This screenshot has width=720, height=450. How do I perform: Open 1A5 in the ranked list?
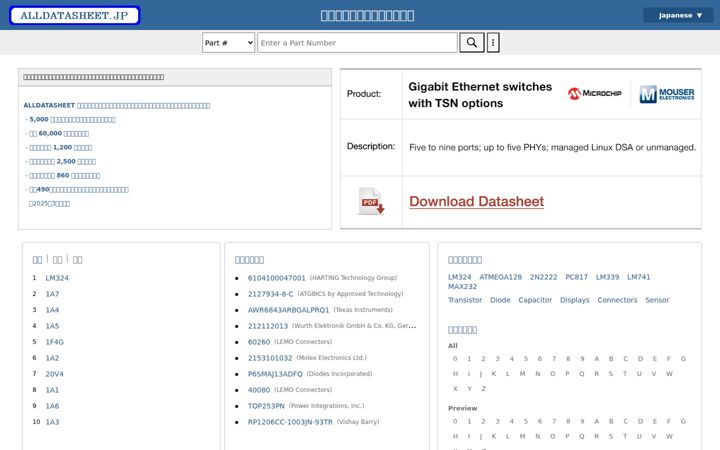click(x=52, y=326)
